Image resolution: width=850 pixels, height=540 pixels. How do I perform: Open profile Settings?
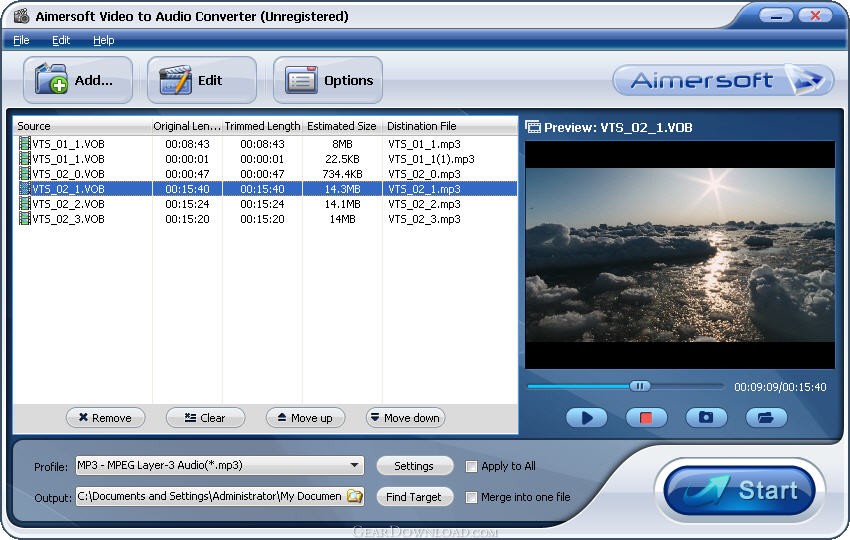click(414, 466)
